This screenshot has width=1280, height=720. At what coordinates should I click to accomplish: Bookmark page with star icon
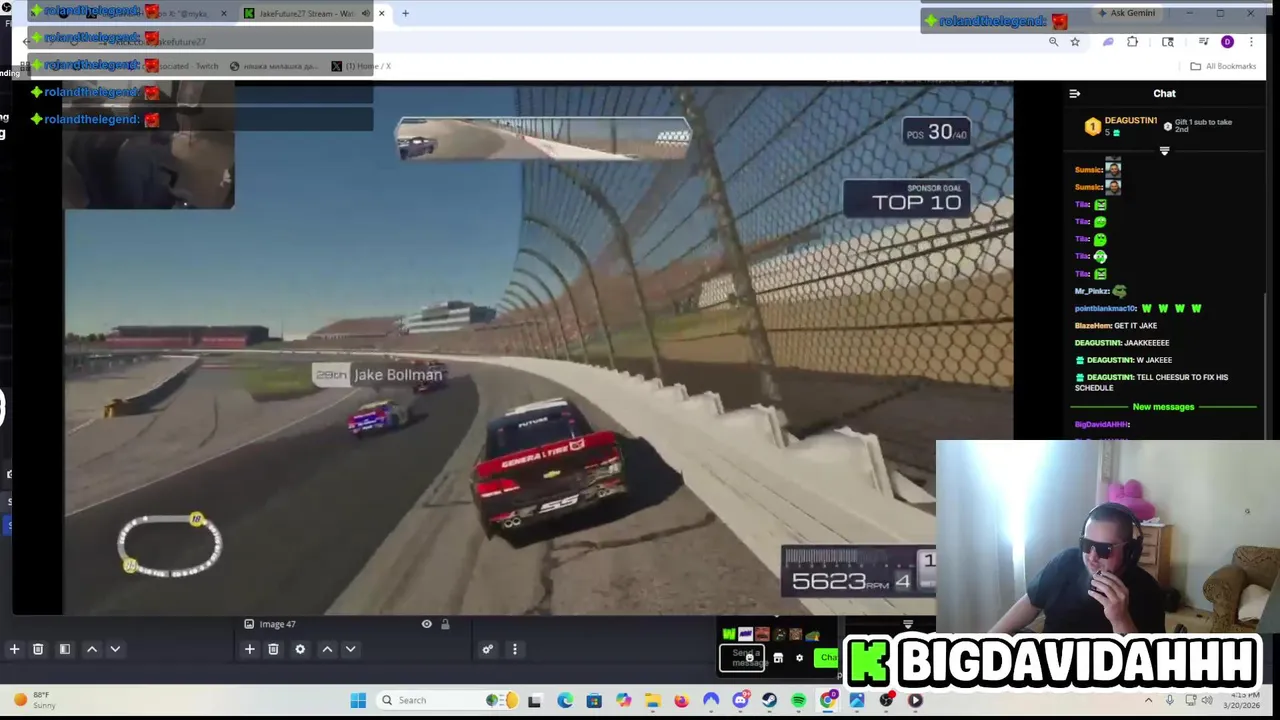tap(1075, 42)
